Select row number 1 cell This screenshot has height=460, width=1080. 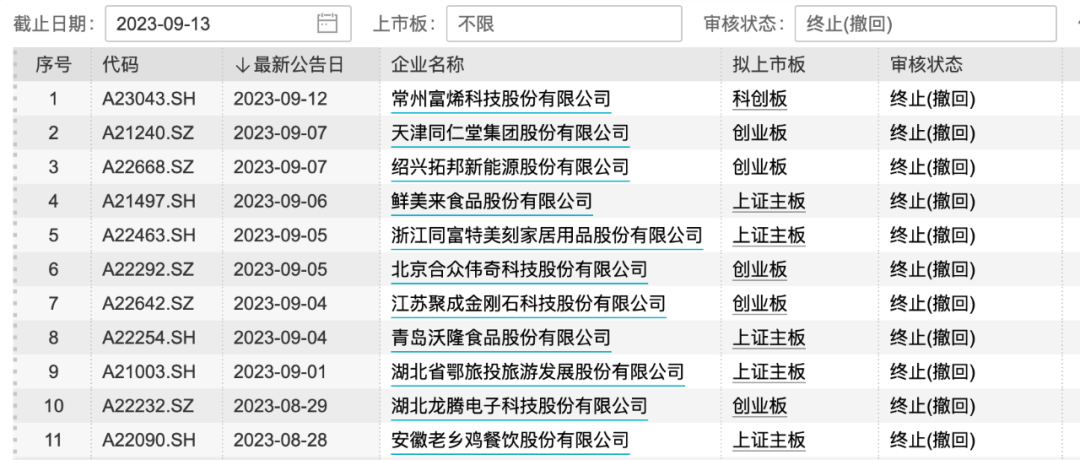point(53,99)
